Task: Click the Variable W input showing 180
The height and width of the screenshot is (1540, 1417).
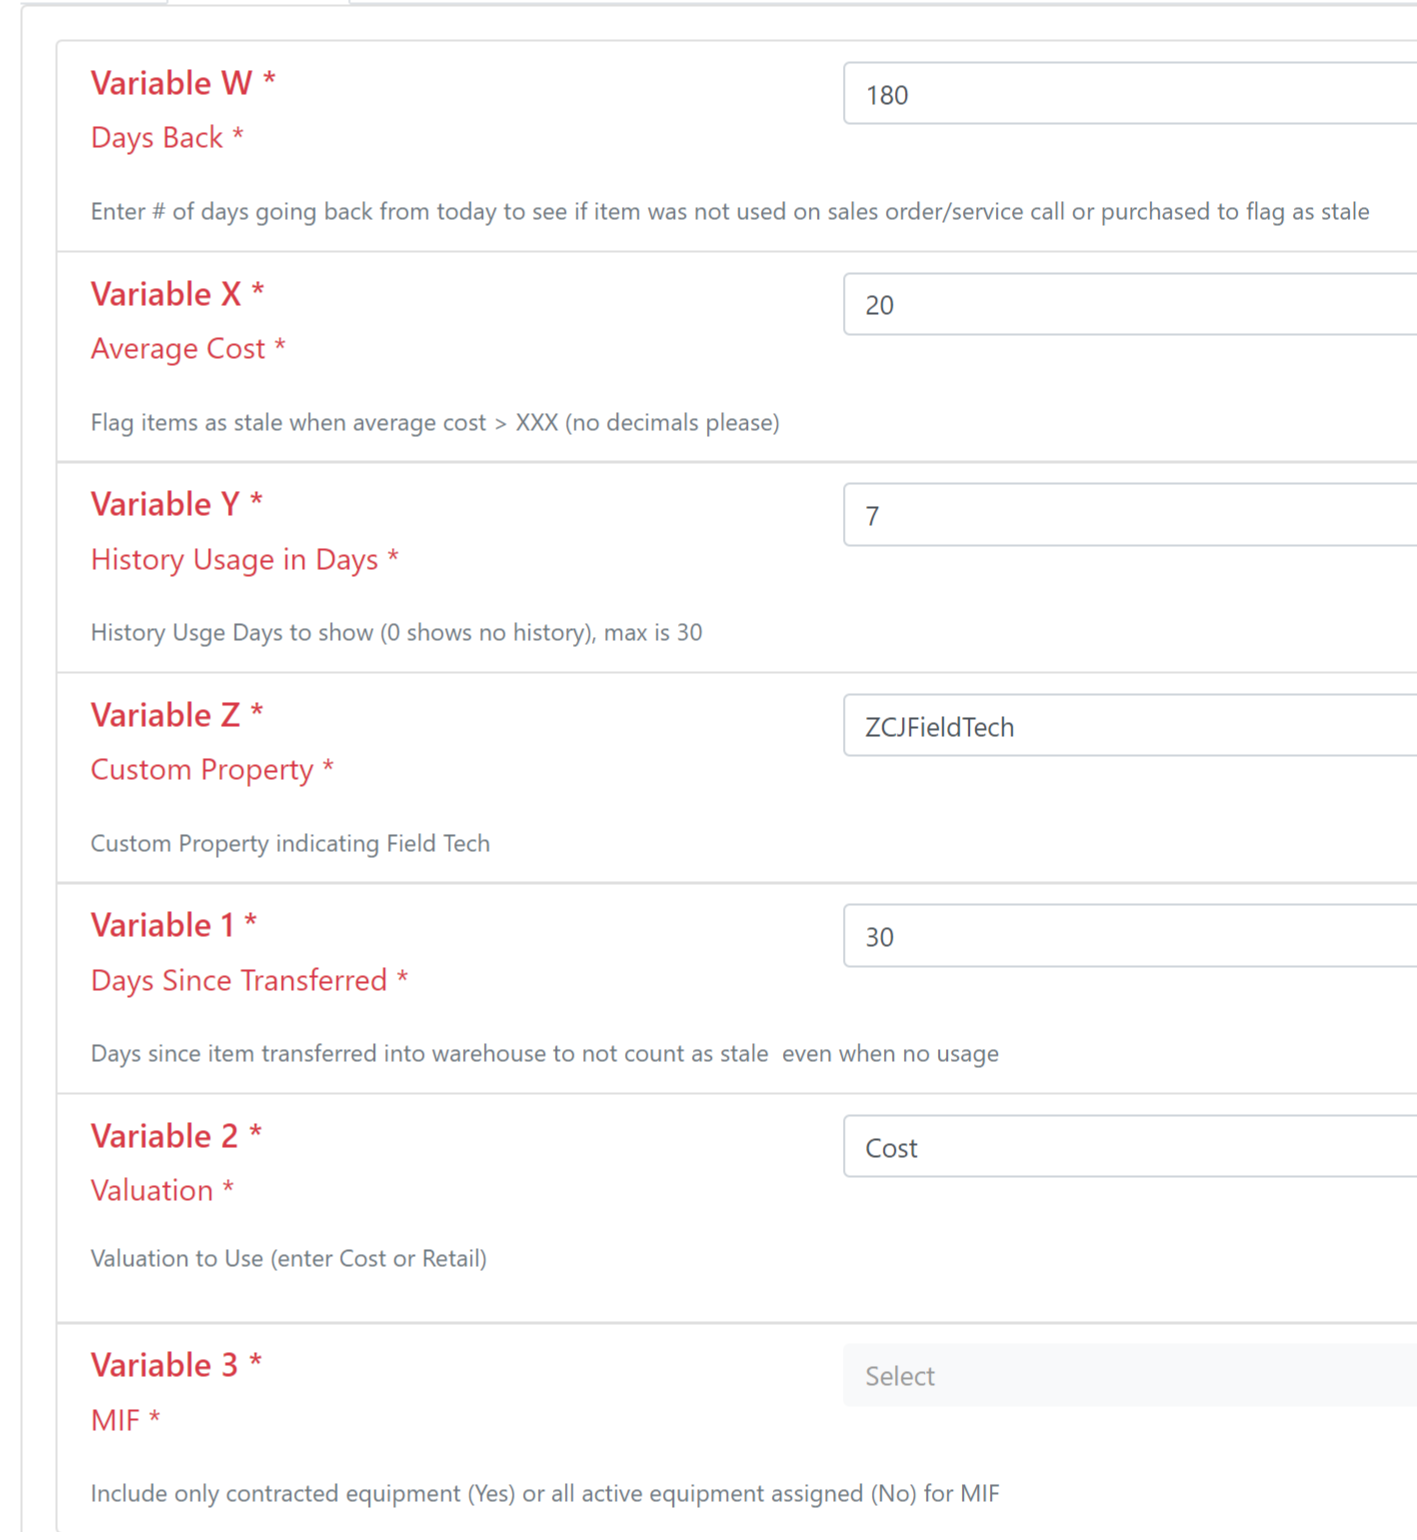Action: [x=1130, y=94]
